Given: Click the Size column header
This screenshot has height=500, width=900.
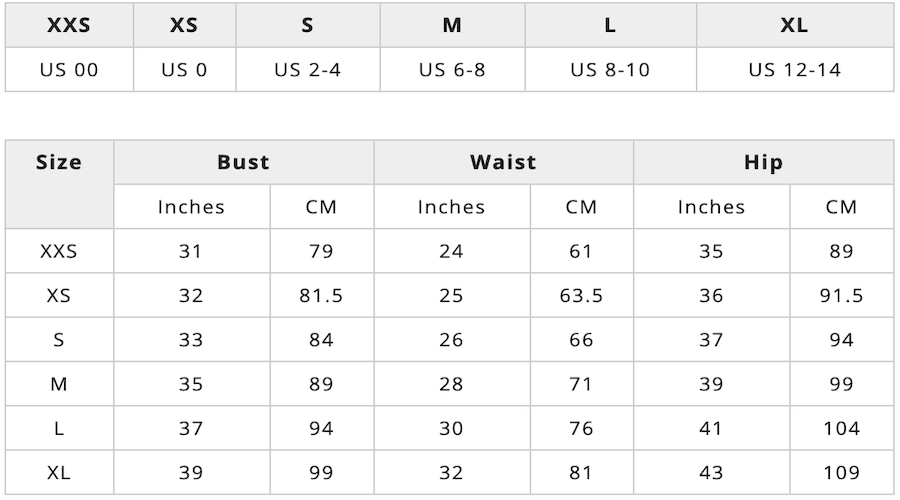Looking at the screenshot, I should click(59, 162).
